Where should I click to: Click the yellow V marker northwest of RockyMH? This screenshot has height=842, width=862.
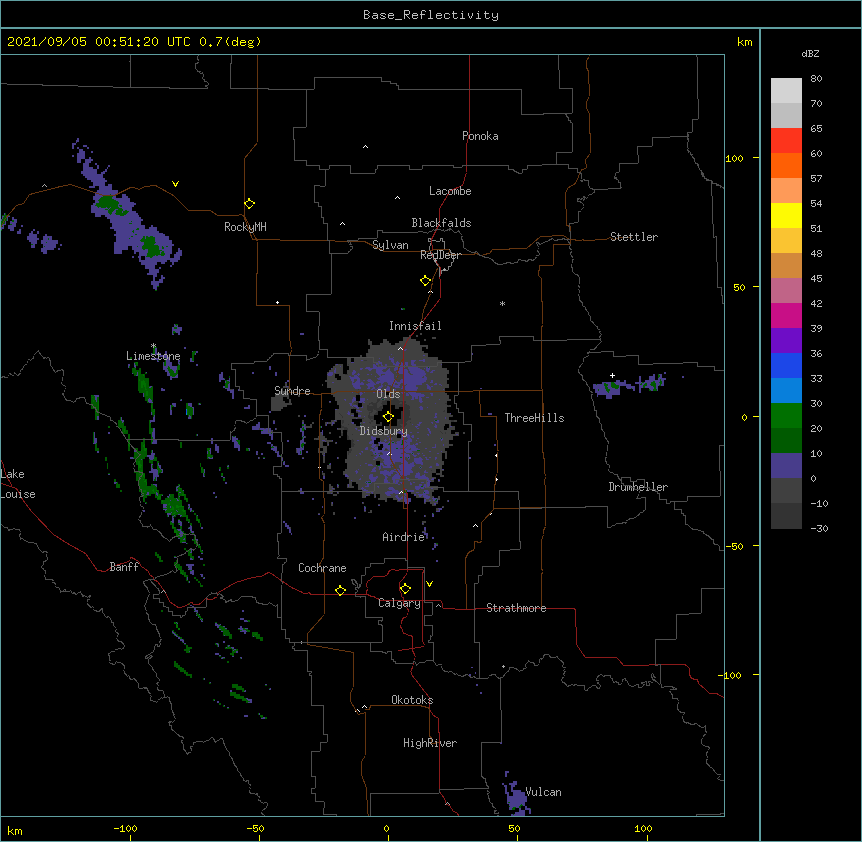click(175, 184)
